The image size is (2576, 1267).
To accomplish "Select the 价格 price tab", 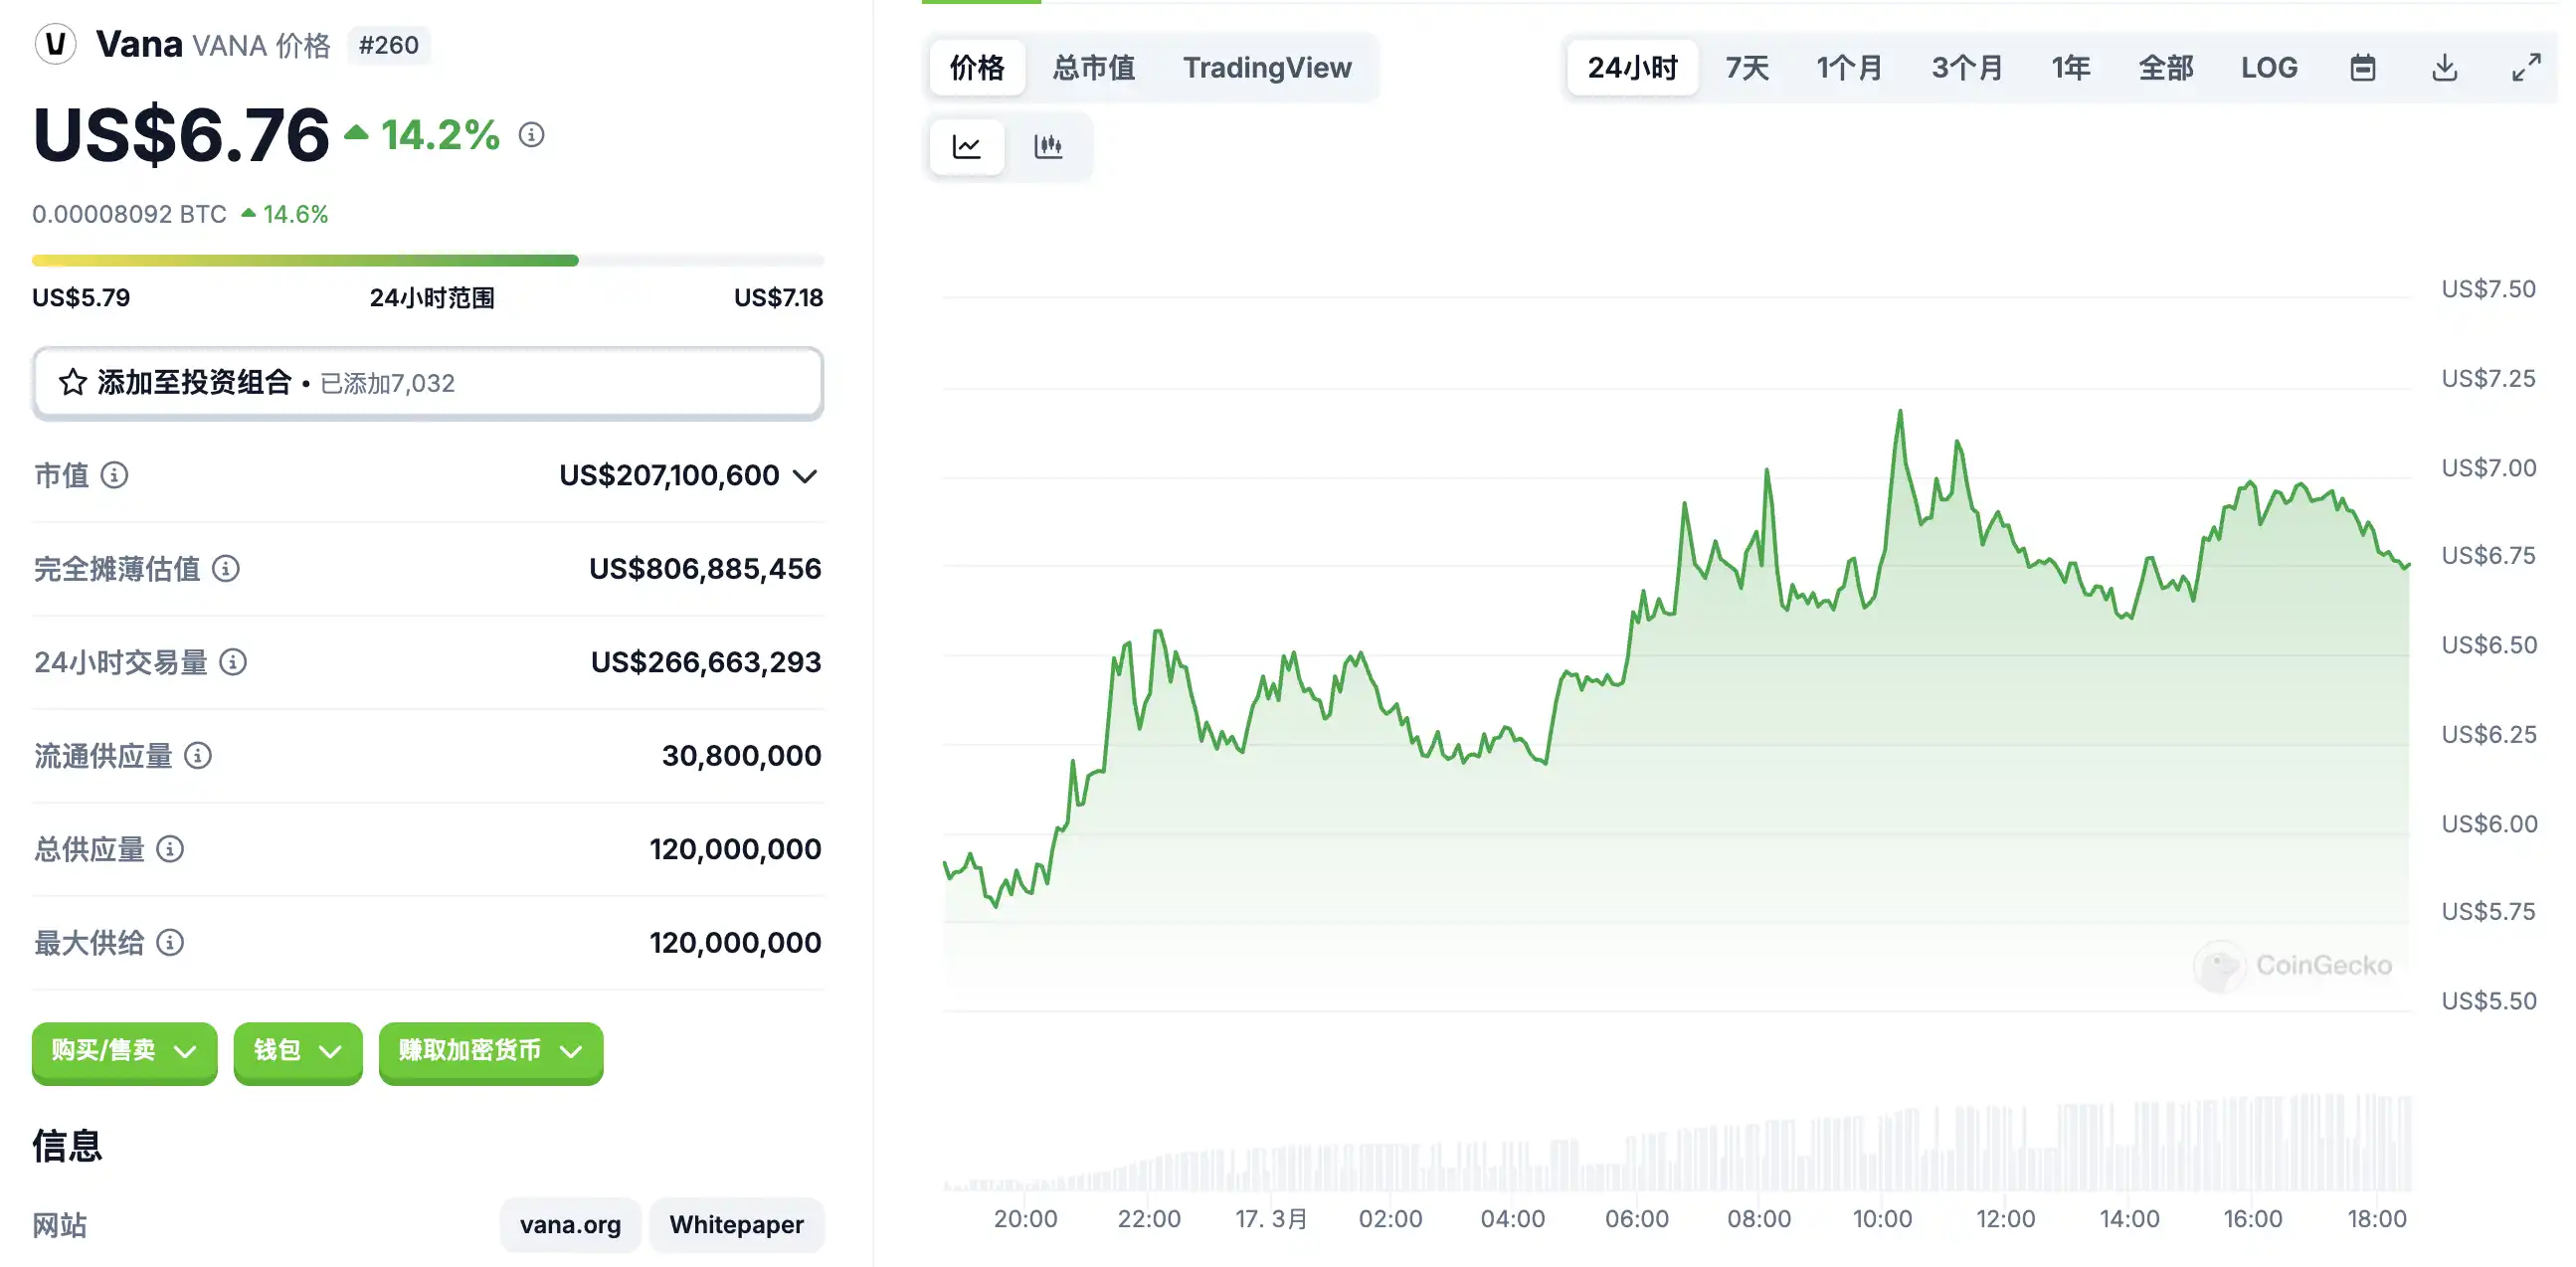I will (977, 68).
